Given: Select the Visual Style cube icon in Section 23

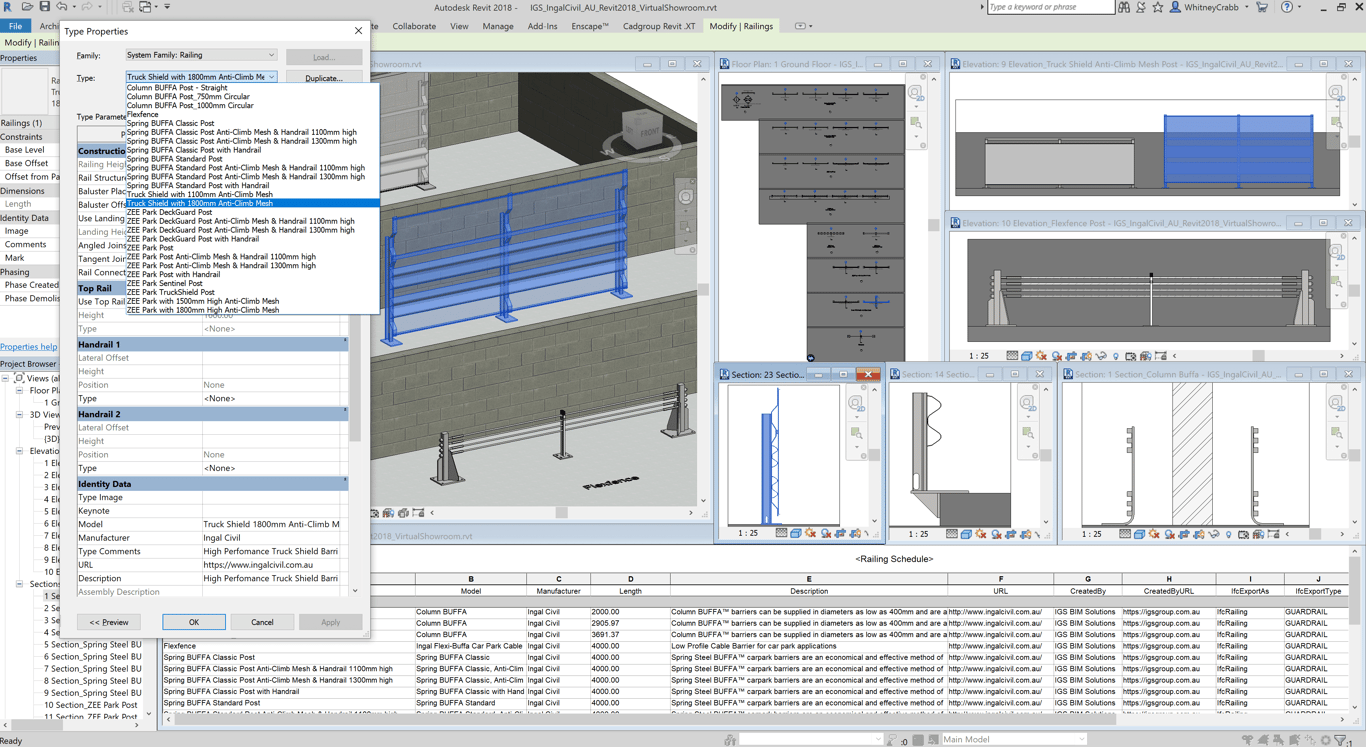Looking at the screenshot, I should (x=796, y=533).
